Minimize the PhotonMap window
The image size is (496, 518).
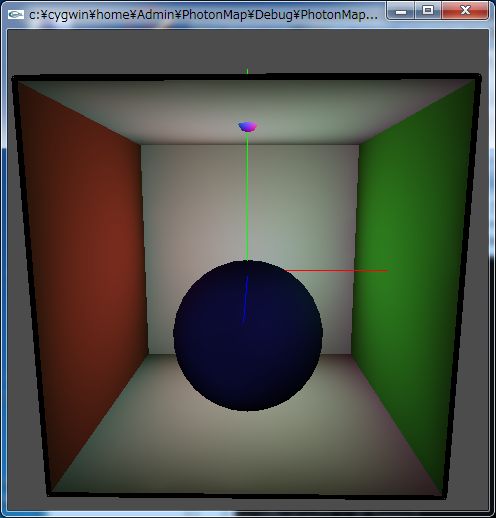pos(401,11)
